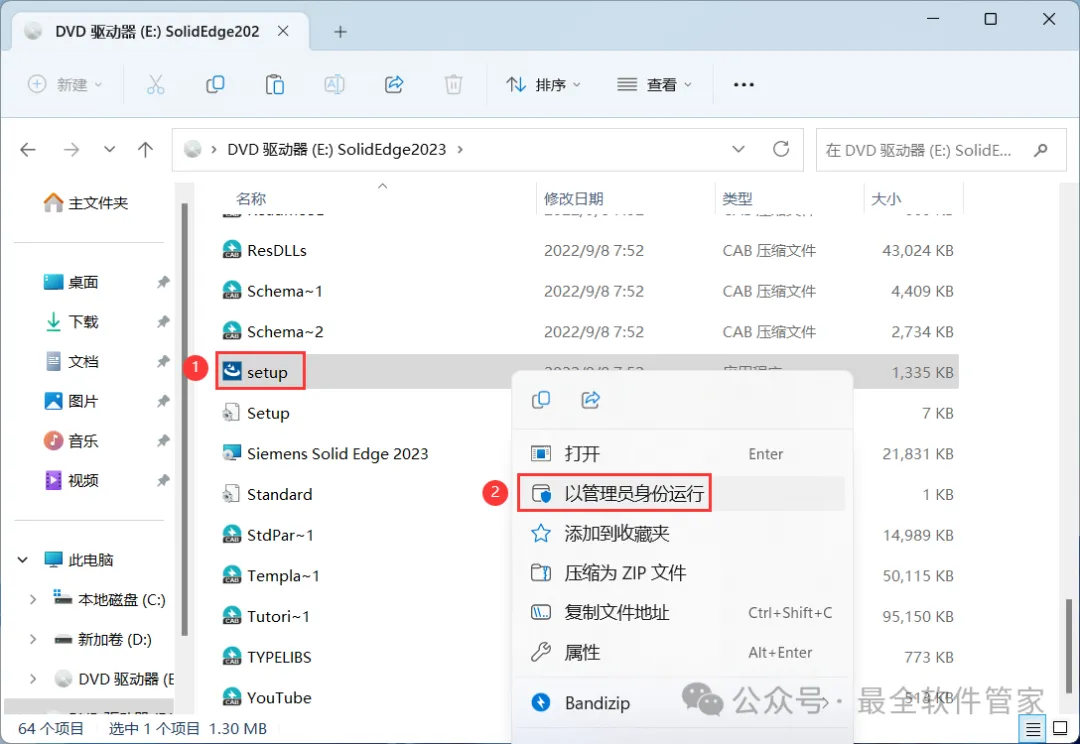Expand address bar history dropdown
The width and height of the screenshot is (1080, 744).
point(738,149)
